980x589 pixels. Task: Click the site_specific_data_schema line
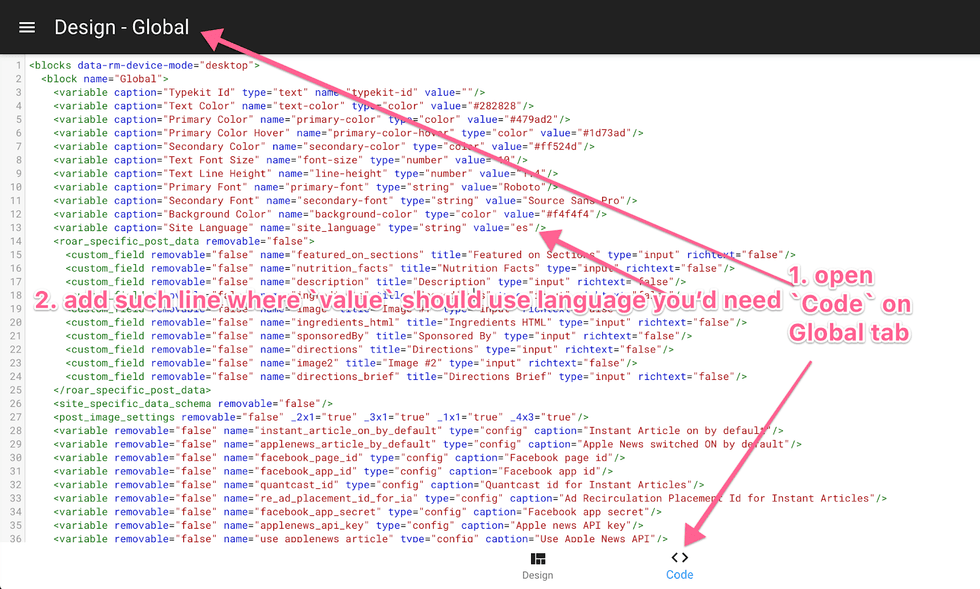pos(180,403)
